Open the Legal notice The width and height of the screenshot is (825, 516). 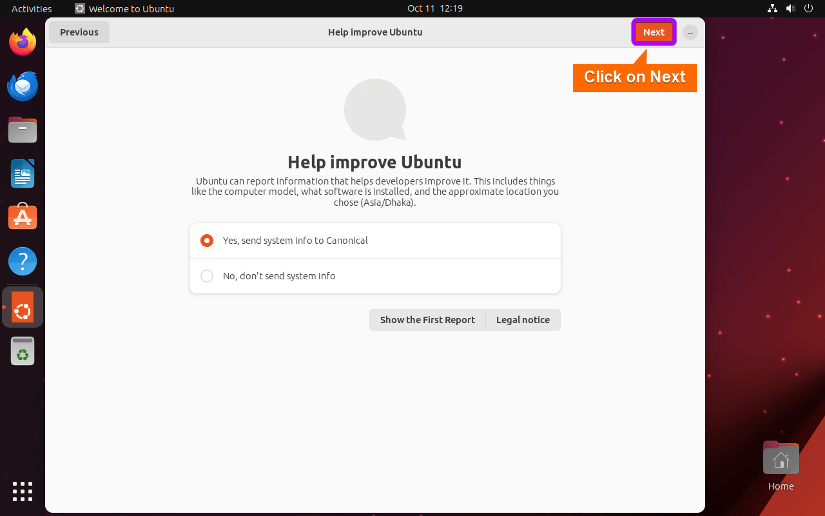click(523, 320)
